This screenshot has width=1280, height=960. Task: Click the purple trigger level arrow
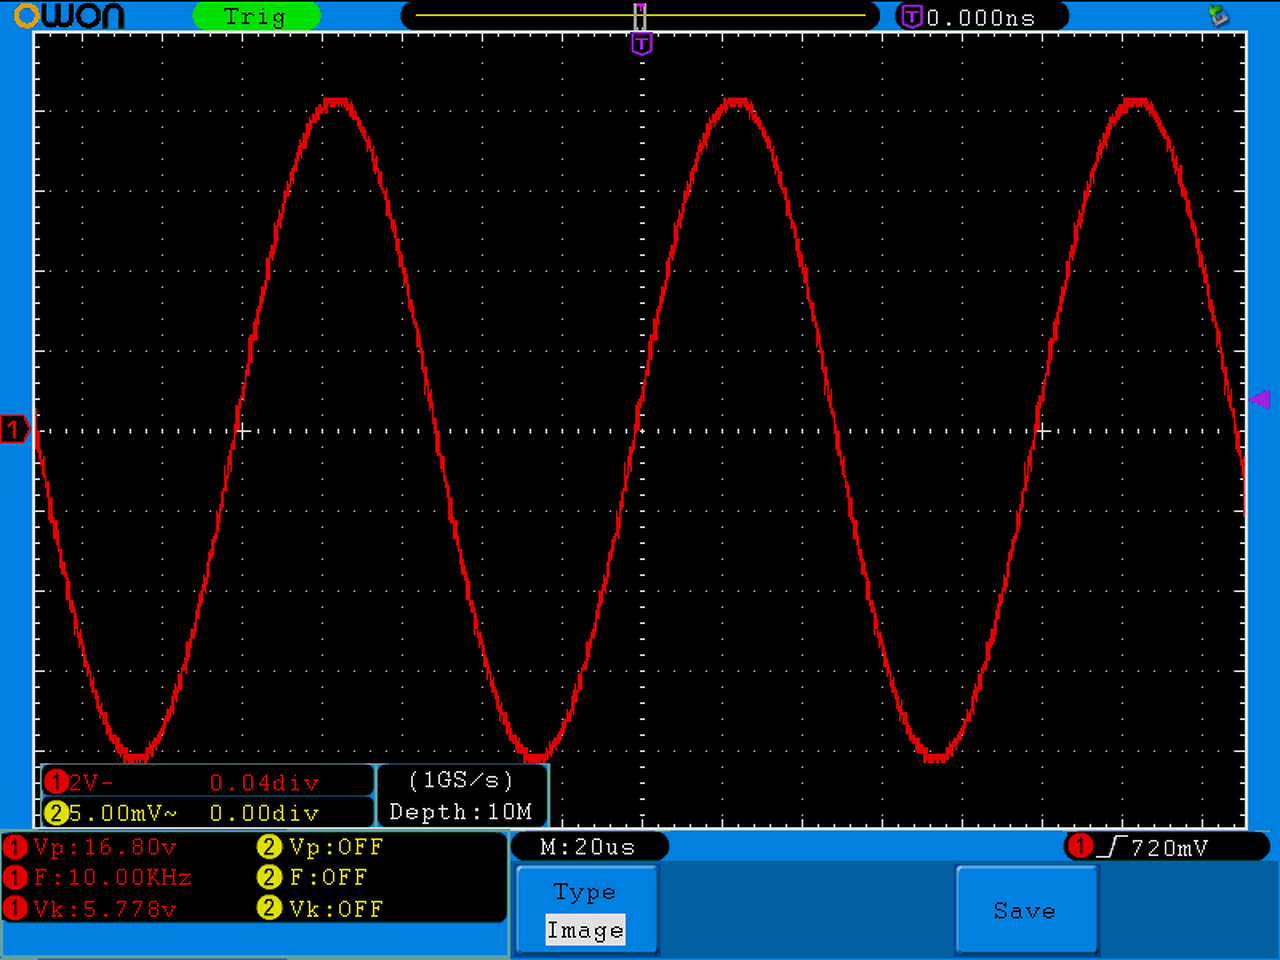point(1260,400)
